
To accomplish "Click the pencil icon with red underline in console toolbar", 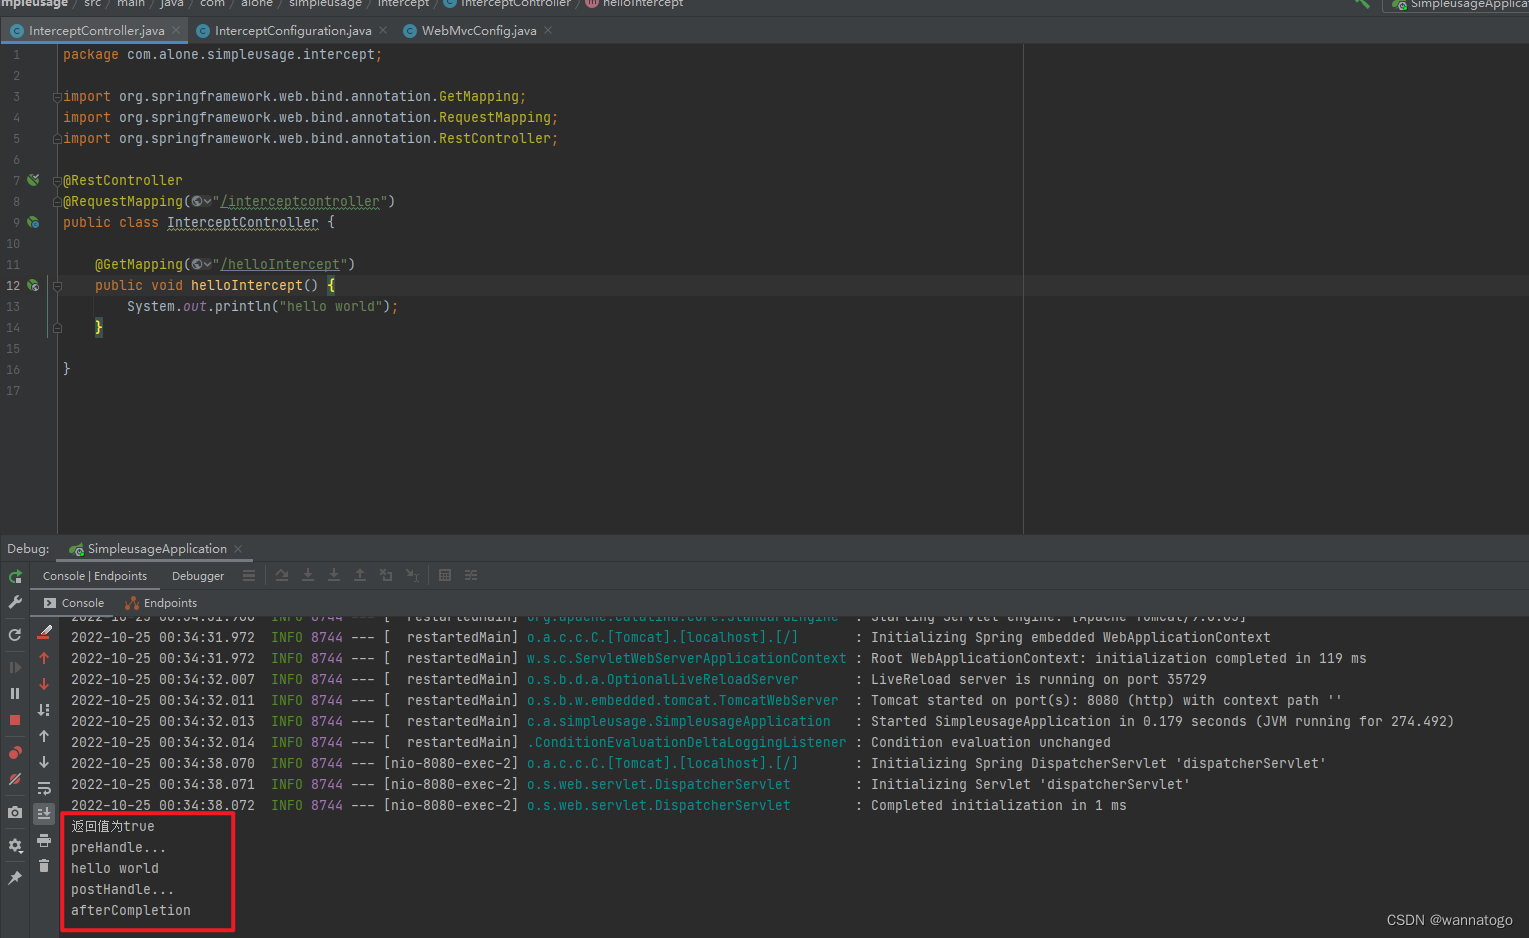I will pos(44,632).
